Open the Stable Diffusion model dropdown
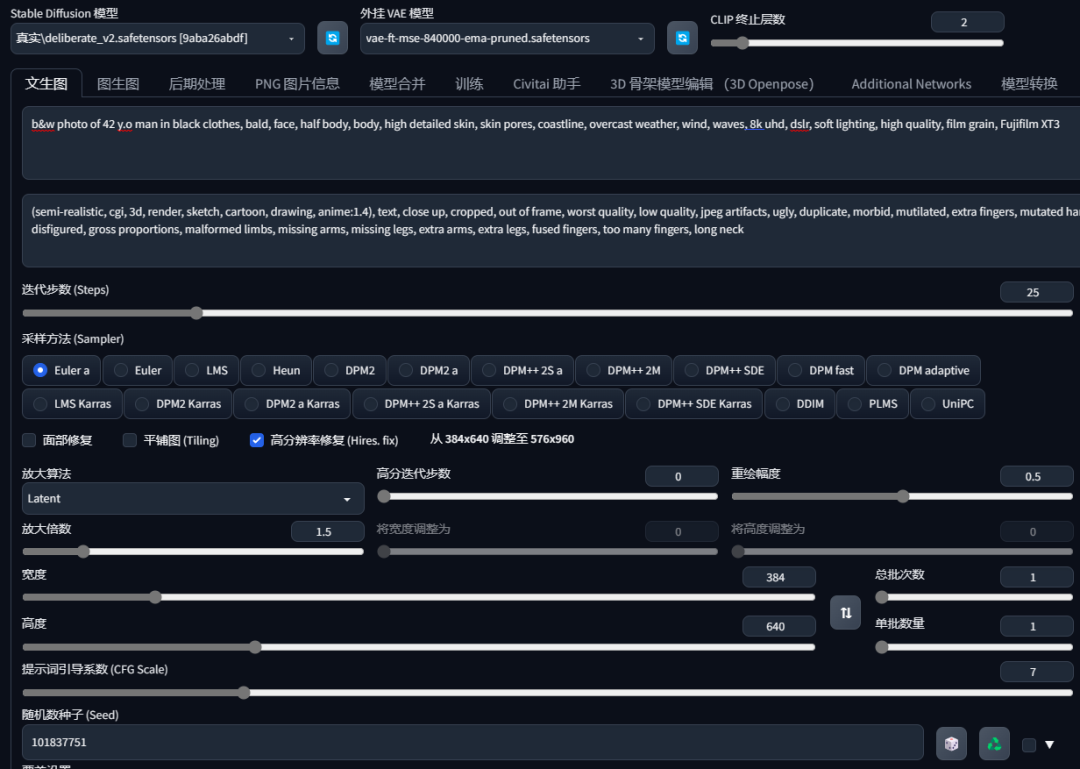The height and width of the screenshot is (769, 1080). [x=157, y=39]
